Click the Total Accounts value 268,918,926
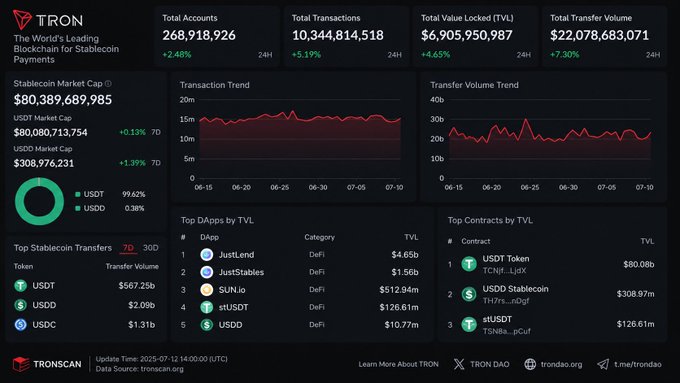The image size is (680, 383). pyautogui.click(x=199, y=35)
